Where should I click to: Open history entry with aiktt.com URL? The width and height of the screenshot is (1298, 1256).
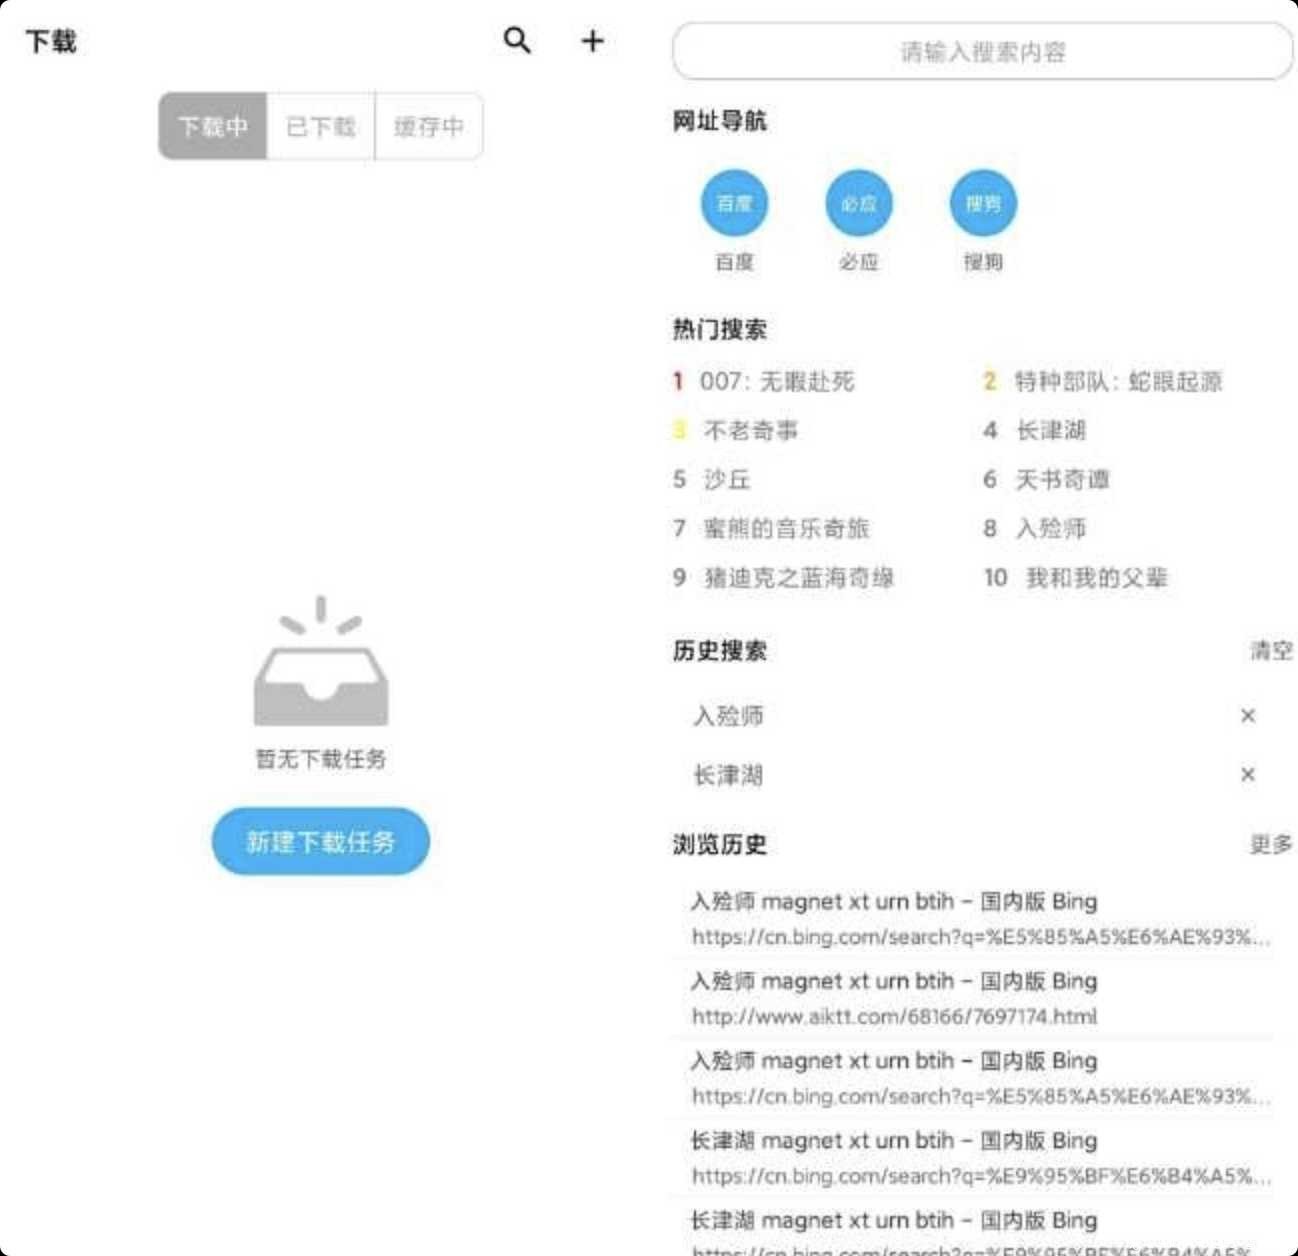click(972, 998)
